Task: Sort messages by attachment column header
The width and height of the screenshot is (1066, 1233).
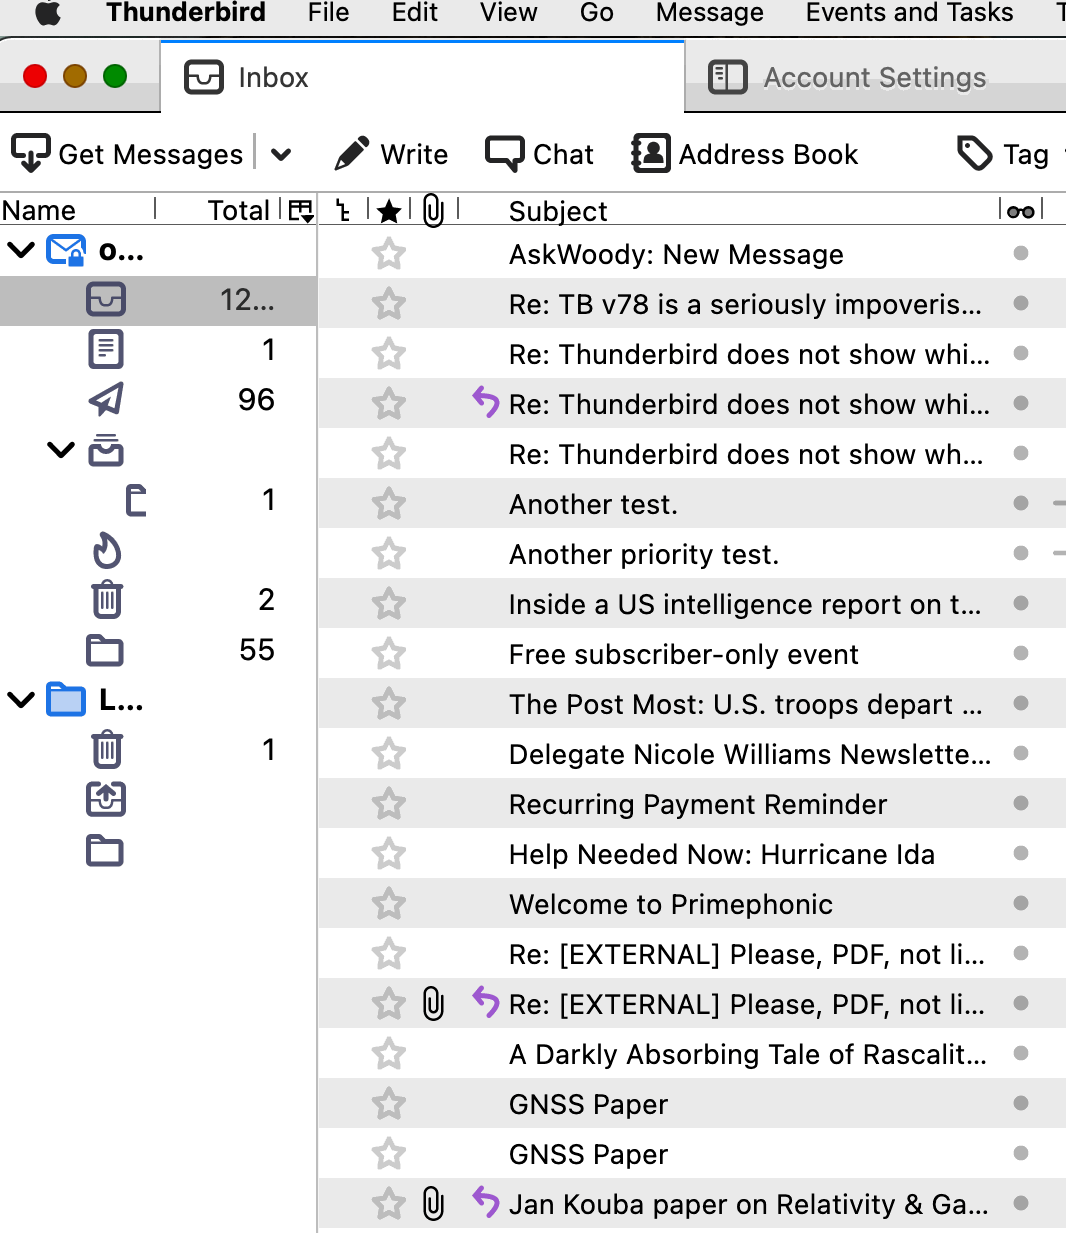Action: pyautogui.click(x=433, y=211)
